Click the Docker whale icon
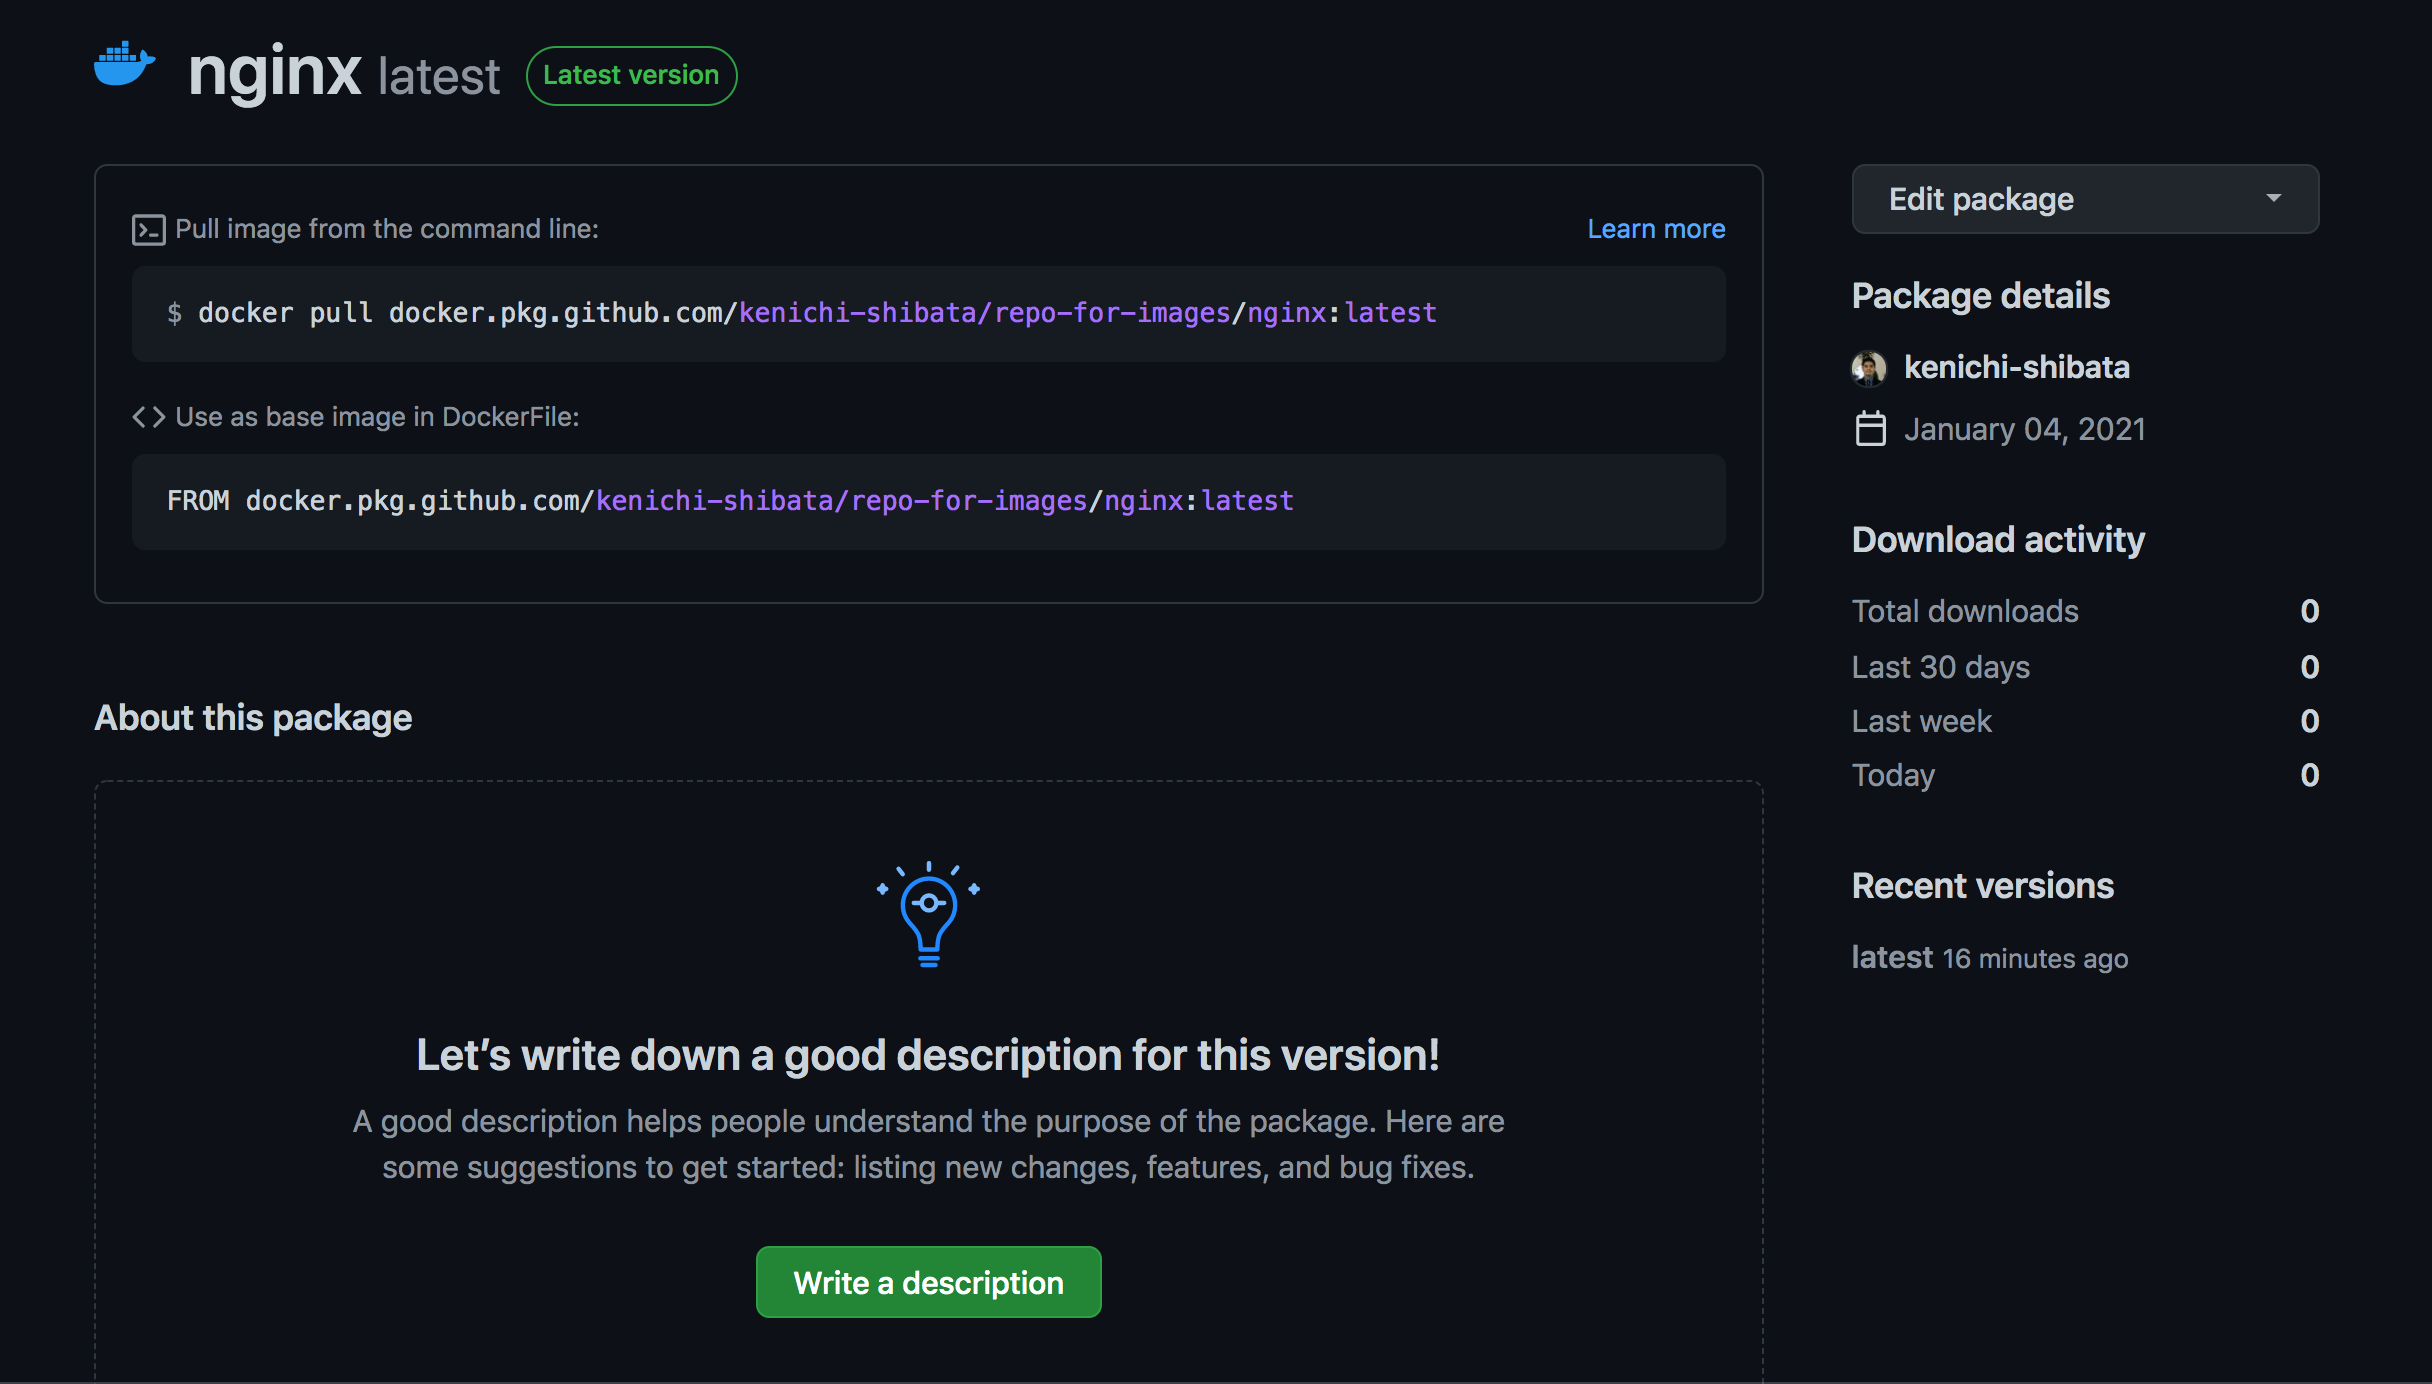Viewport: 2432px width, 1384px height. pos(124,66)
